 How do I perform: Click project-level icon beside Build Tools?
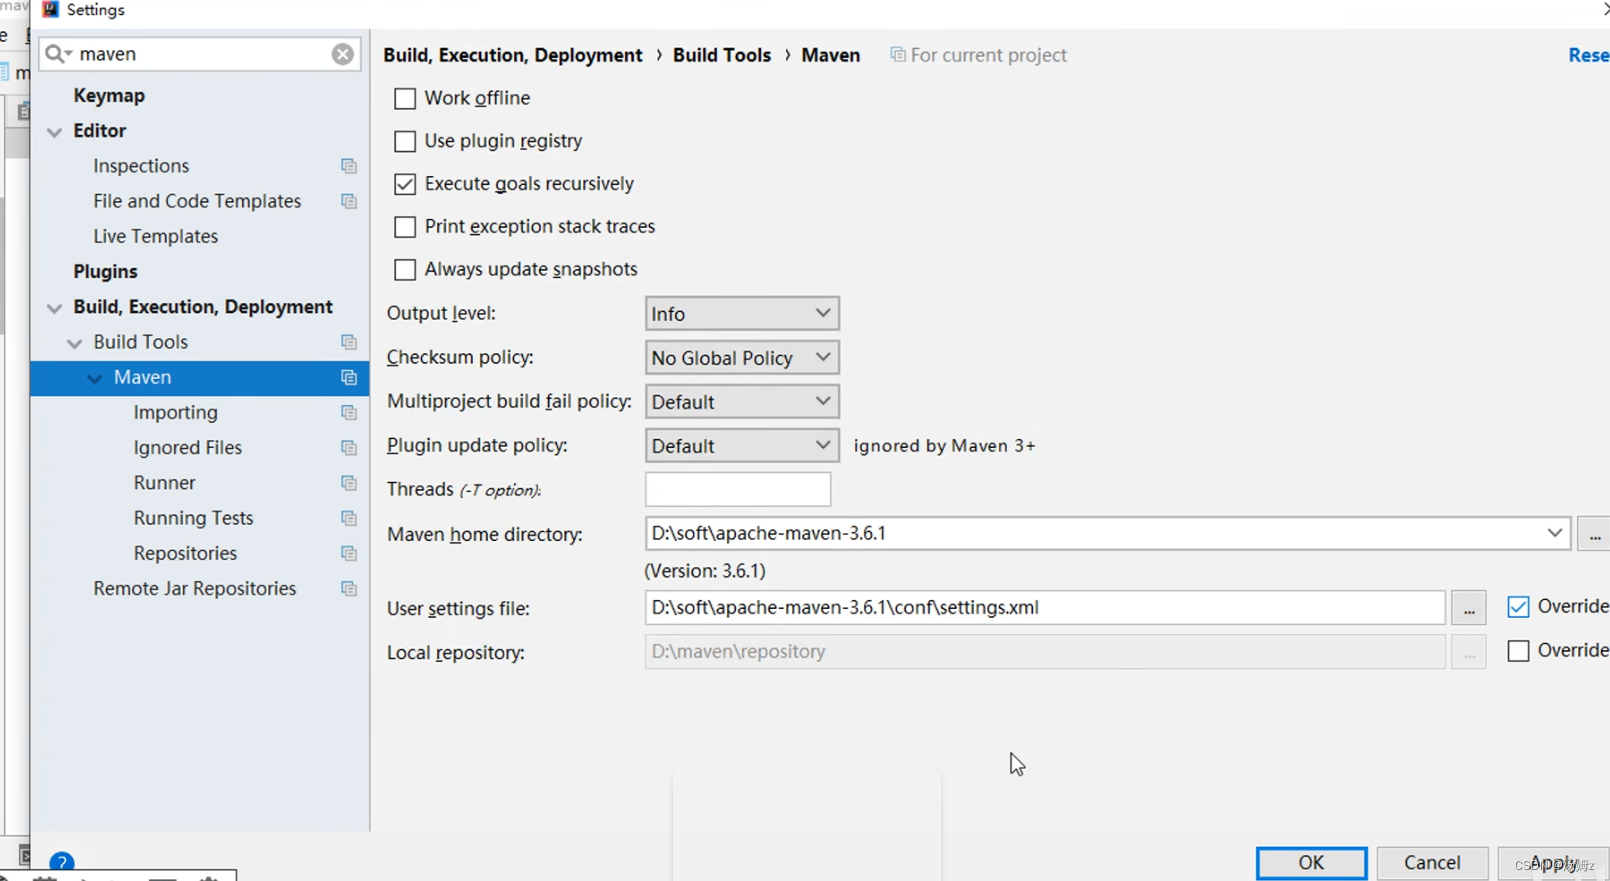click(349, 342)
